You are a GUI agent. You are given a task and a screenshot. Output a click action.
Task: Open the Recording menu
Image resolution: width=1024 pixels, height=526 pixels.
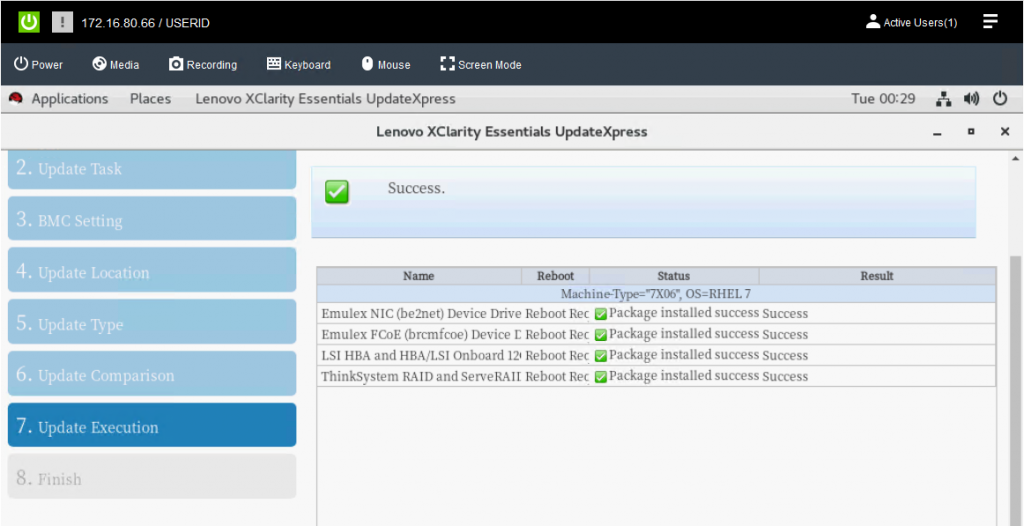(203, 64)
